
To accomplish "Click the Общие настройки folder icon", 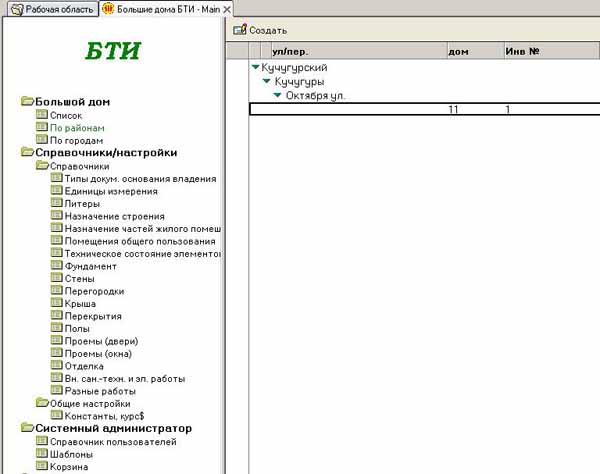I will pyautogui.click(x=42, y=402).
